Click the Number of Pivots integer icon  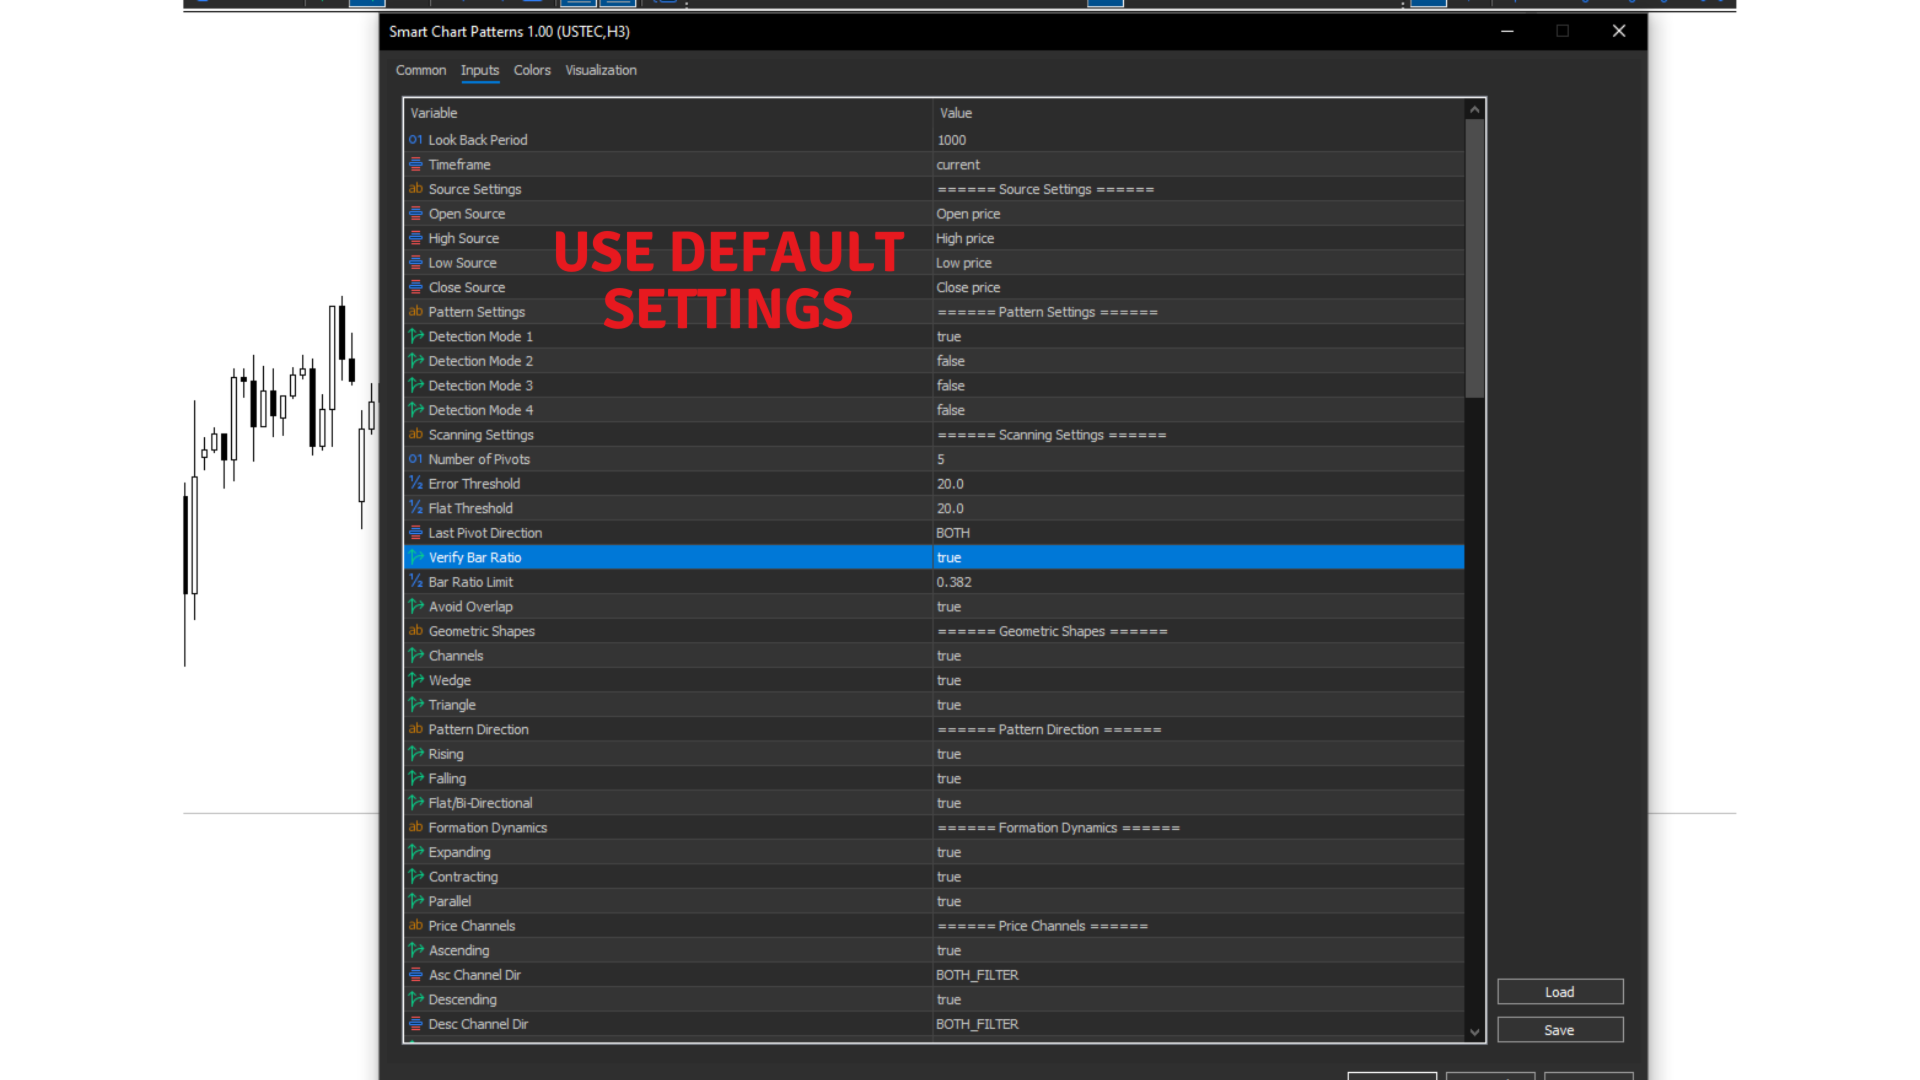416,459
